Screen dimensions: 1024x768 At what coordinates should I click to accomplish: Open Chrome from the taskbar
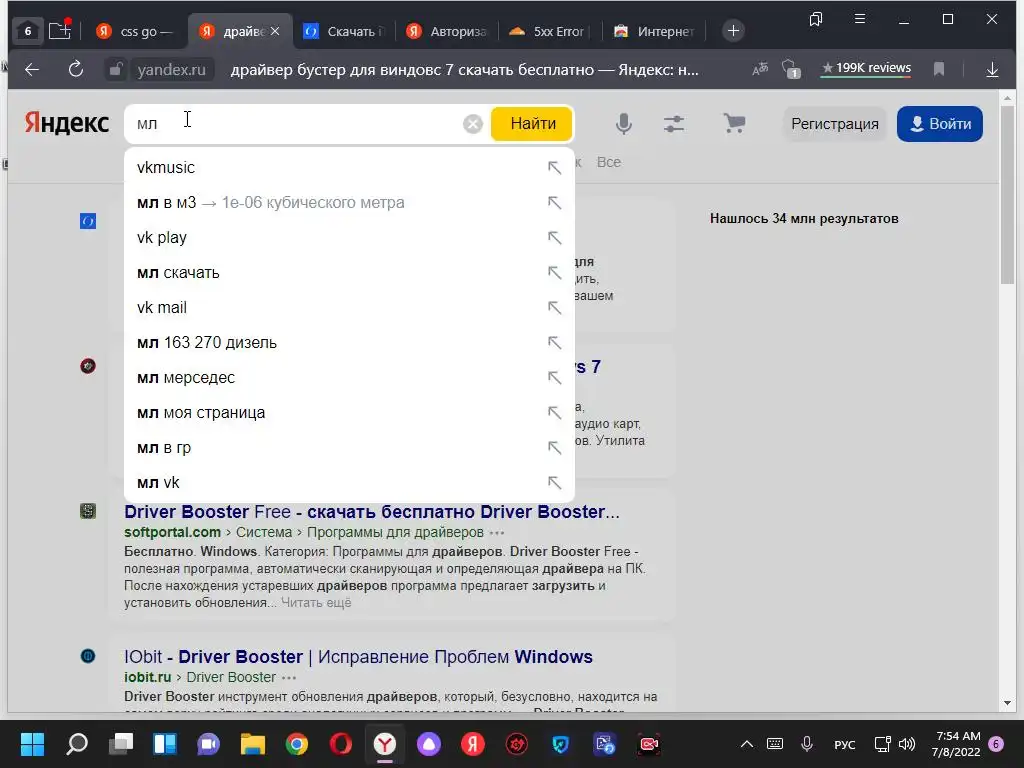[296, 744]
